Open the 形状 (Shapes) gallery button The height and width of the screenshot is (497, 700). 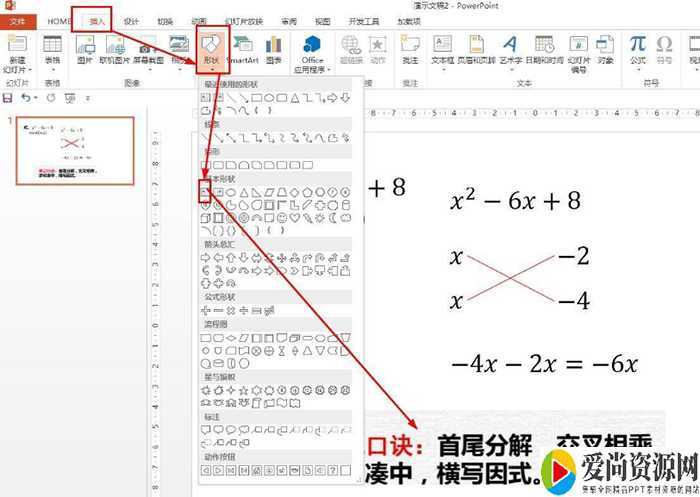pos(211,48)
